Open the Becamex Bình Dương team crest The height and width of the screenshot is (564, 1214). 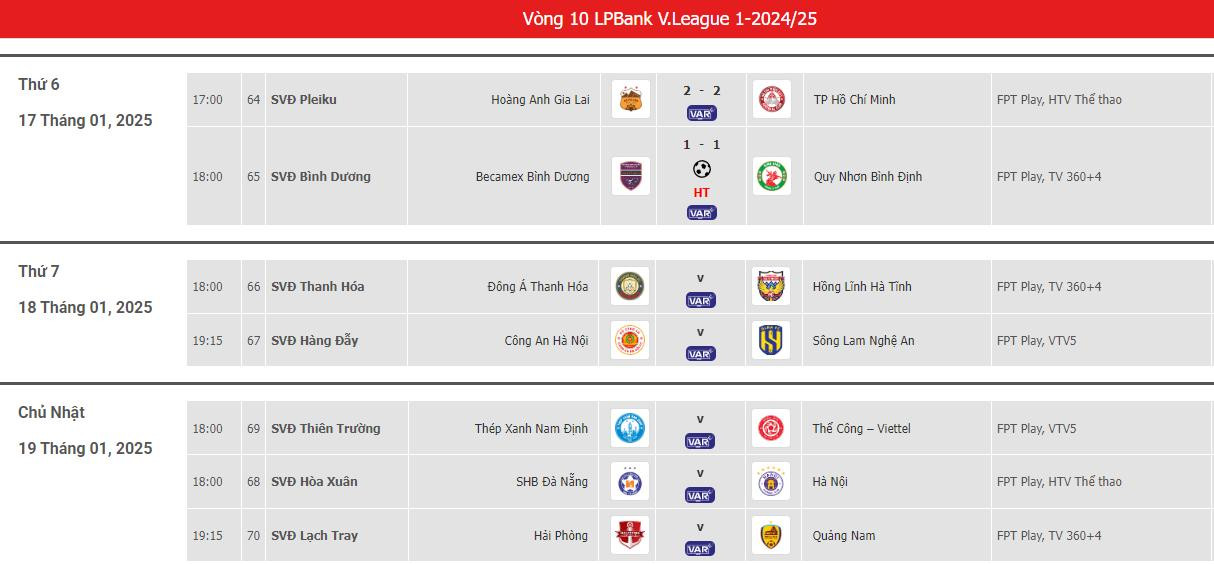click(x=630, y=176)
